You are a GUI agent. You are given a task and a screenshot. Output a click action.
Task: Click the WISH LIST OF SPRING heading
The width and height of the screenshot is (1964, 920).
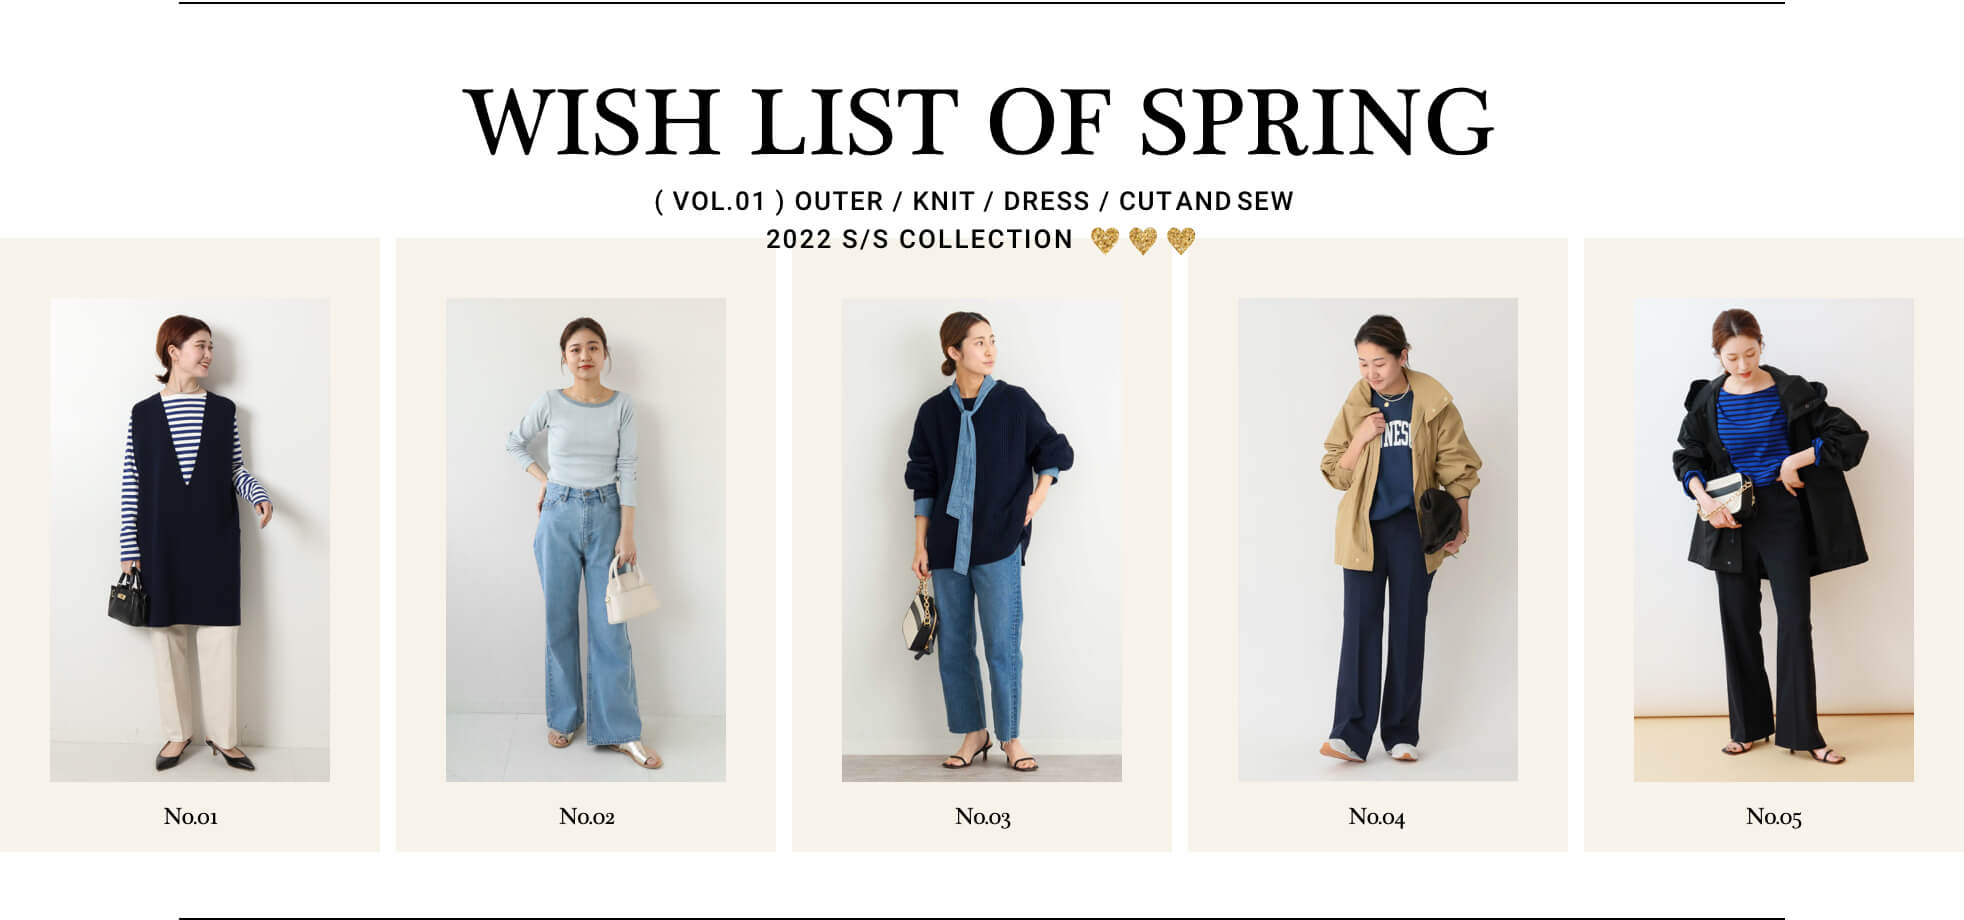pos(979,122)
